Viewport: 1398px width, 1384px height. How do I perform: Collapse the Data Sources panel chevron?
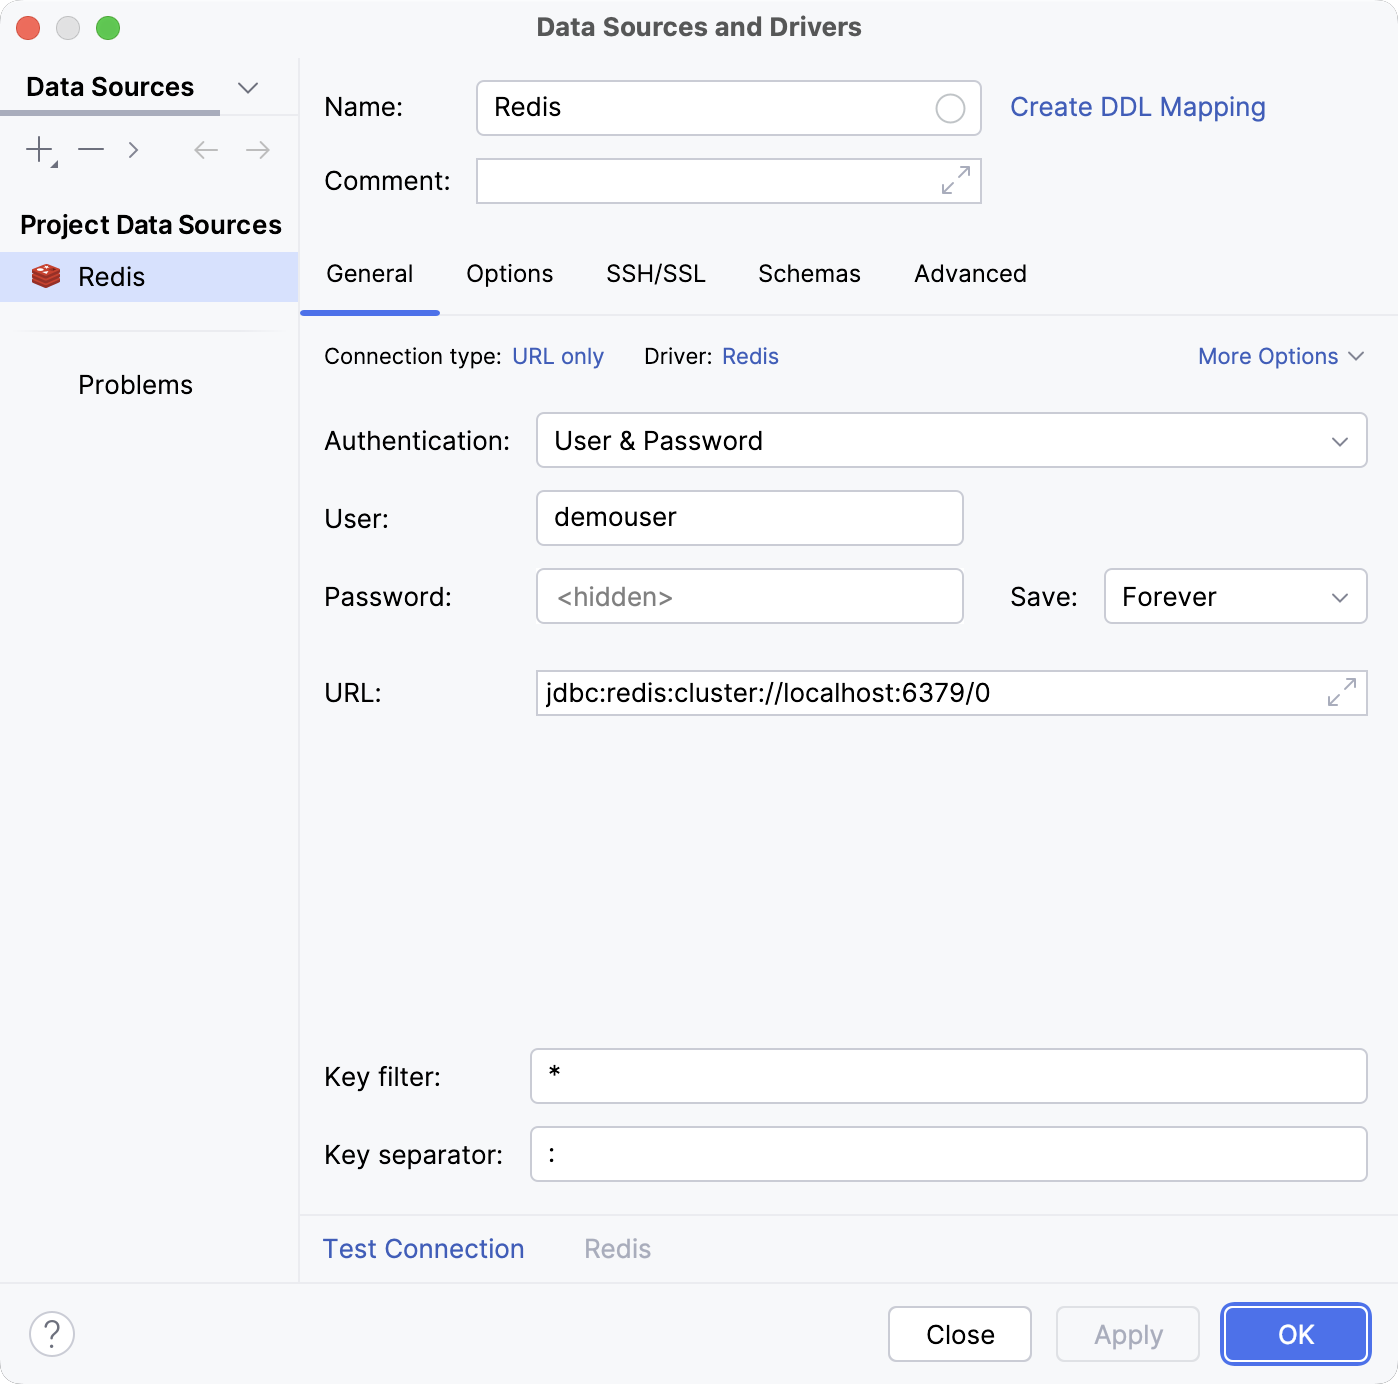(x=248, y=87)
